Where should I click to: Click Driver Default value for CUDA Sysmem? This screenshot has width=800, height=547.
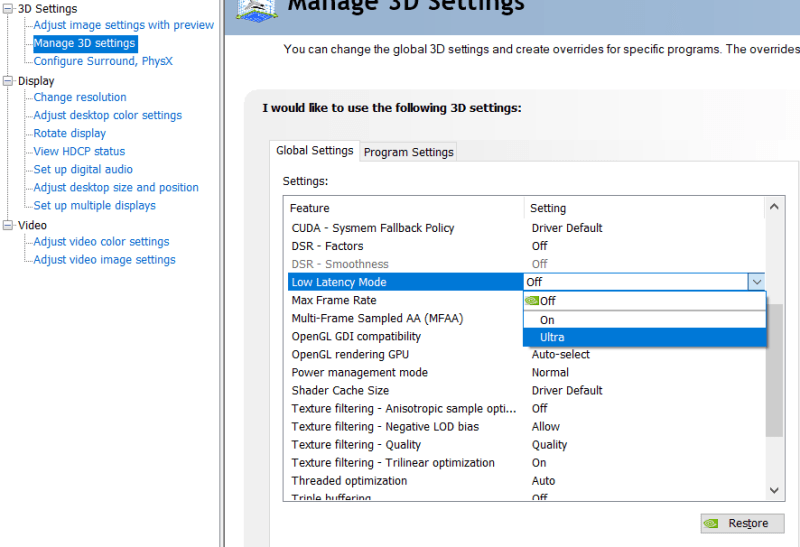(x=567, y=228)
